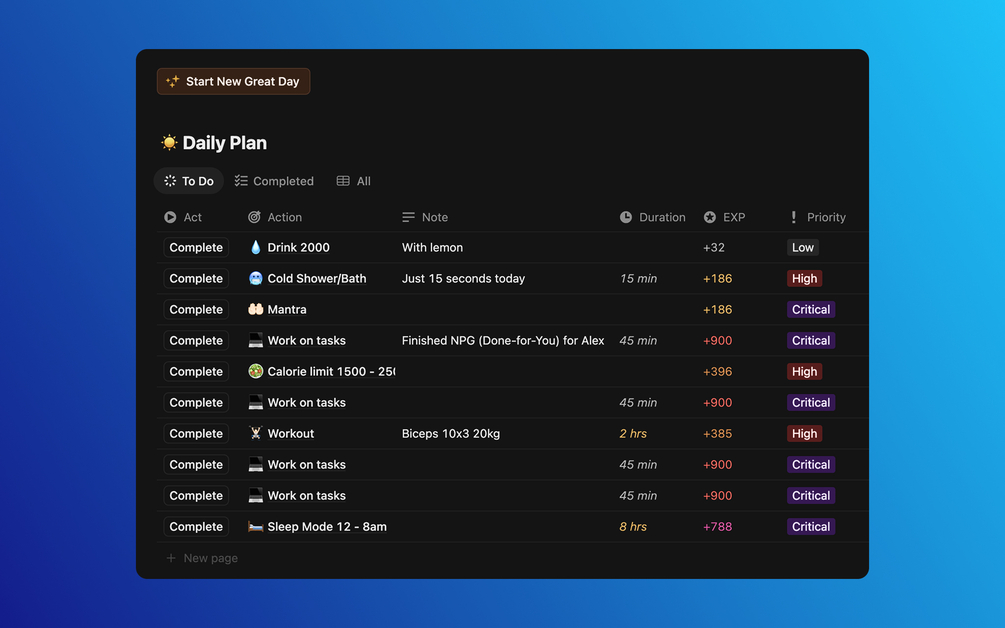Click the star icon in the EXP header
The width and height of the screenshot is (1005, 628).
[x=710, y=217]
